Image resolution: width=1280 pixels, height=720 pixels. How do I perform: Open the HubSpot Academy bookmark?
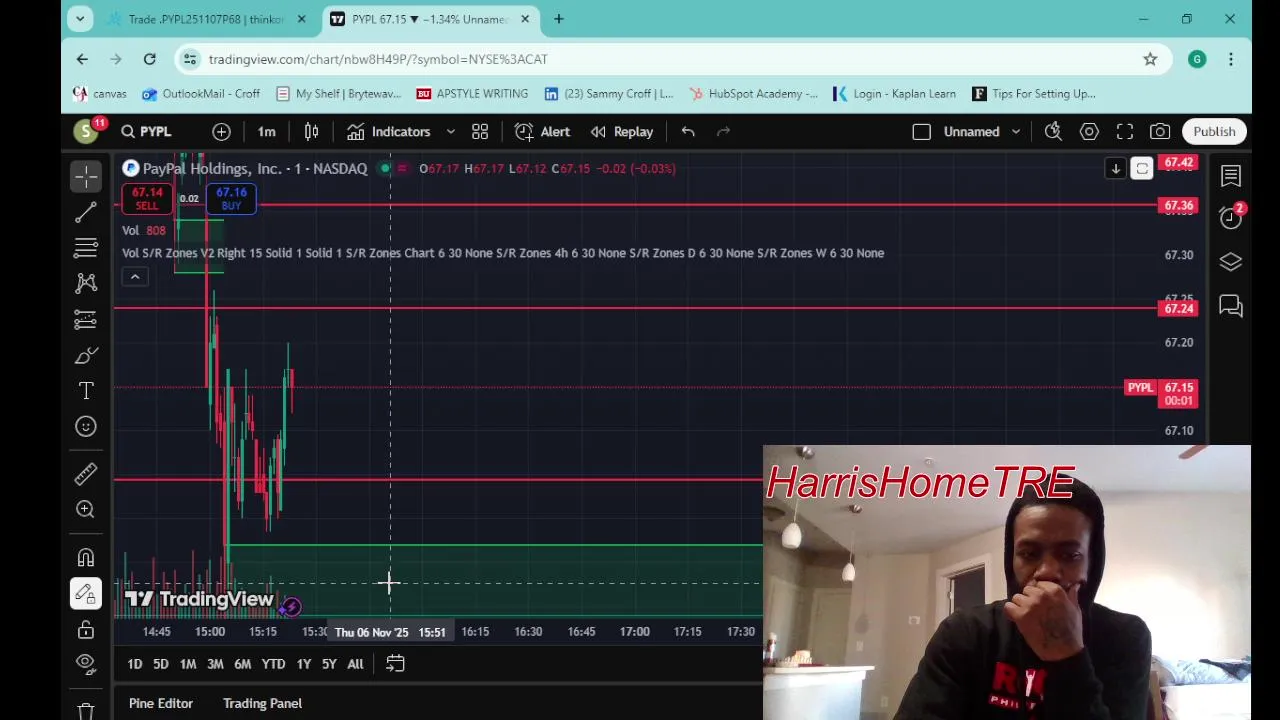click(x=752, y=94)
